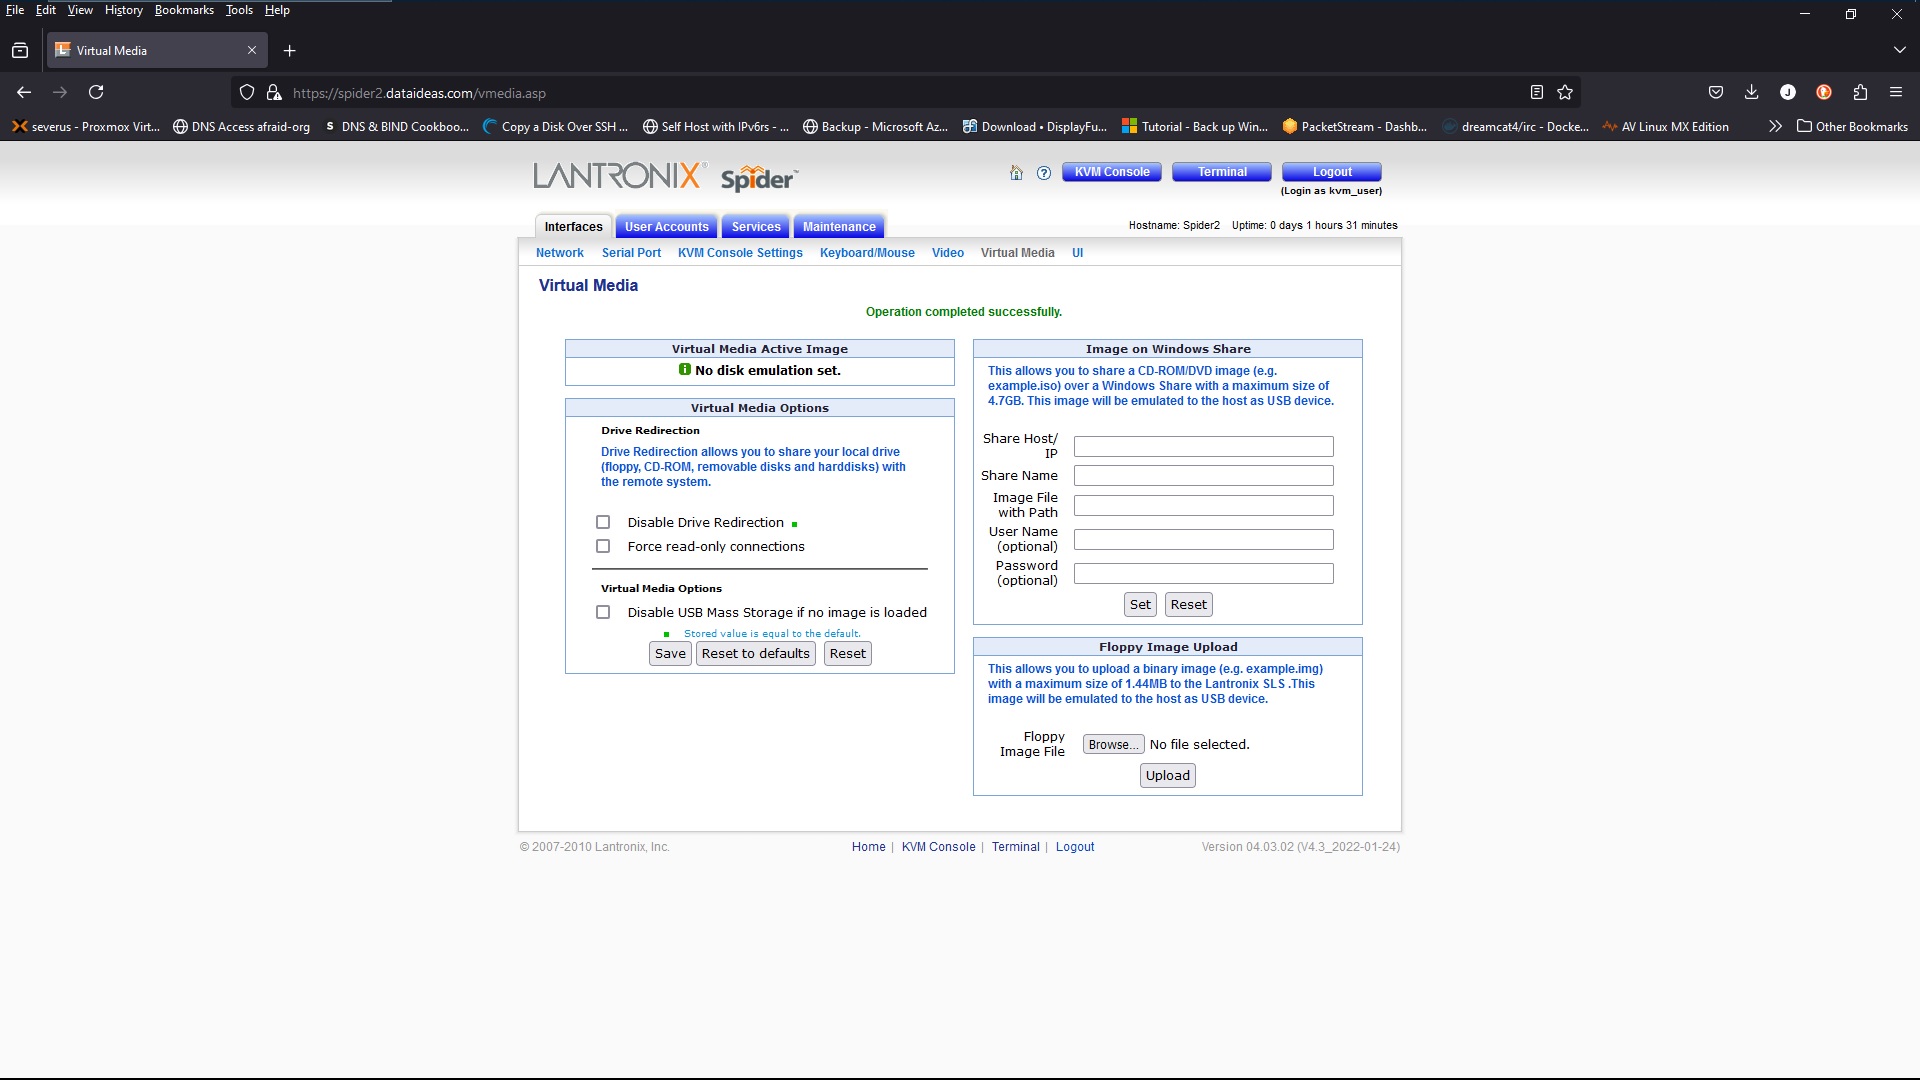Open Firefox application hamburger menu

click(x=1896, y=92)
